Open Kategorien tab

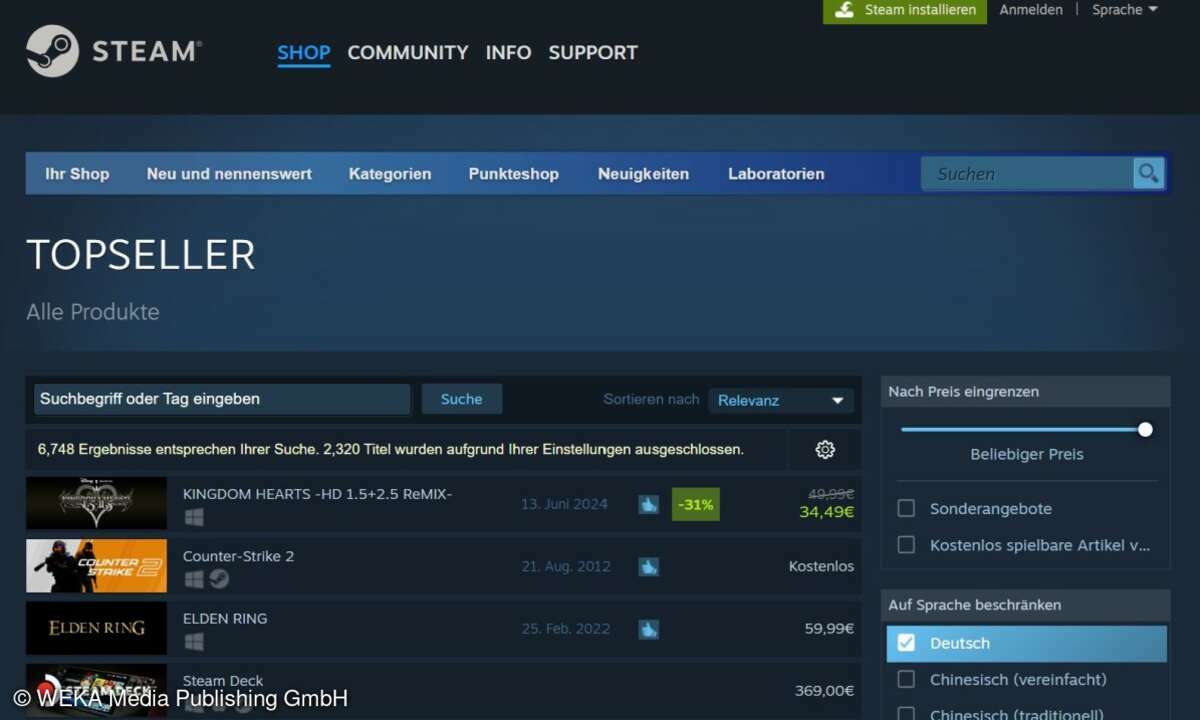pos(390,173)
